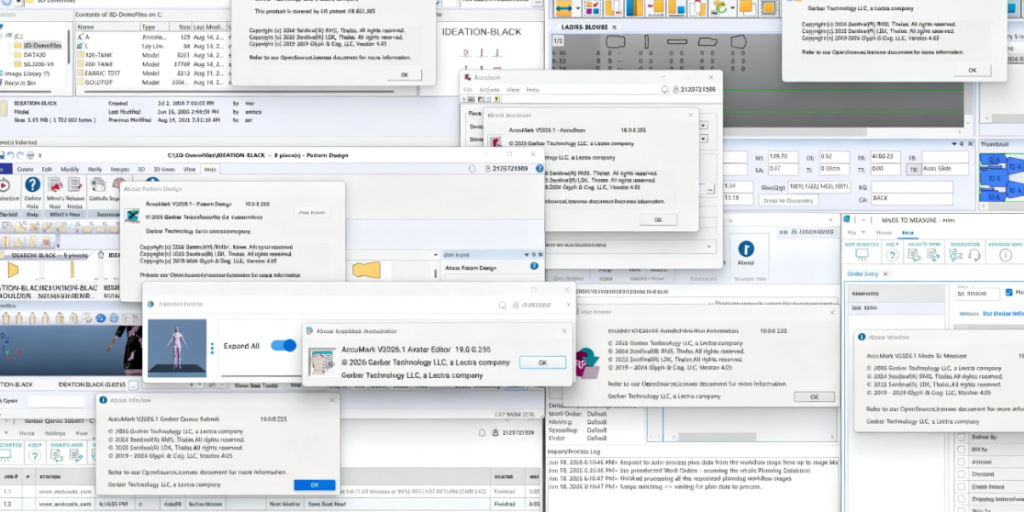
Task: Click blue info icon beside Pattern Design license number
Action: [x=539, y=168]
